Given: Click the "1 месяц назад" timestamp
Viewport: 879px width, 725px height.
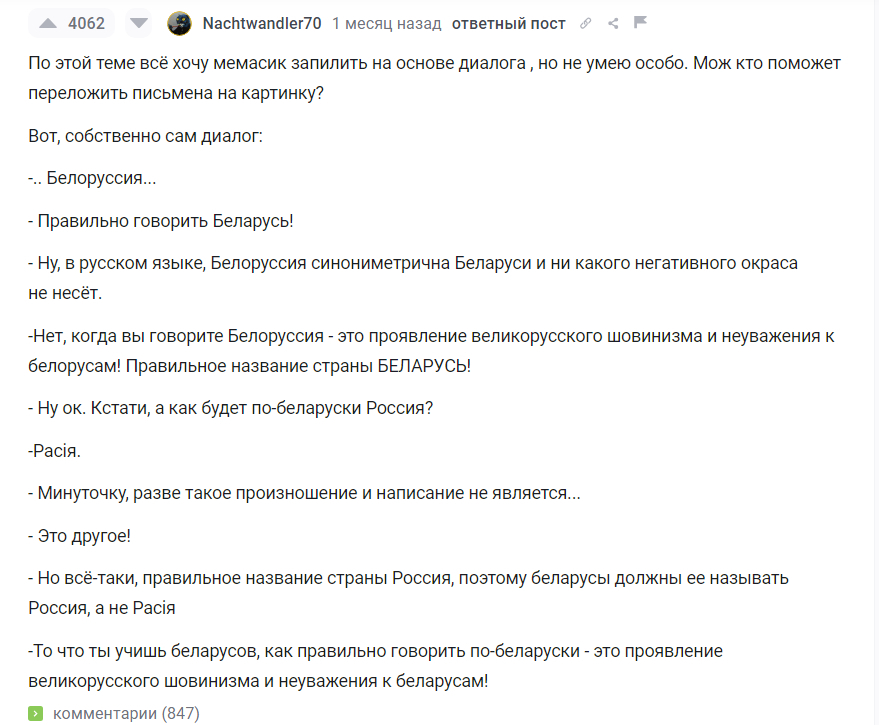Looking at the screenshot, I should [387, 23].
